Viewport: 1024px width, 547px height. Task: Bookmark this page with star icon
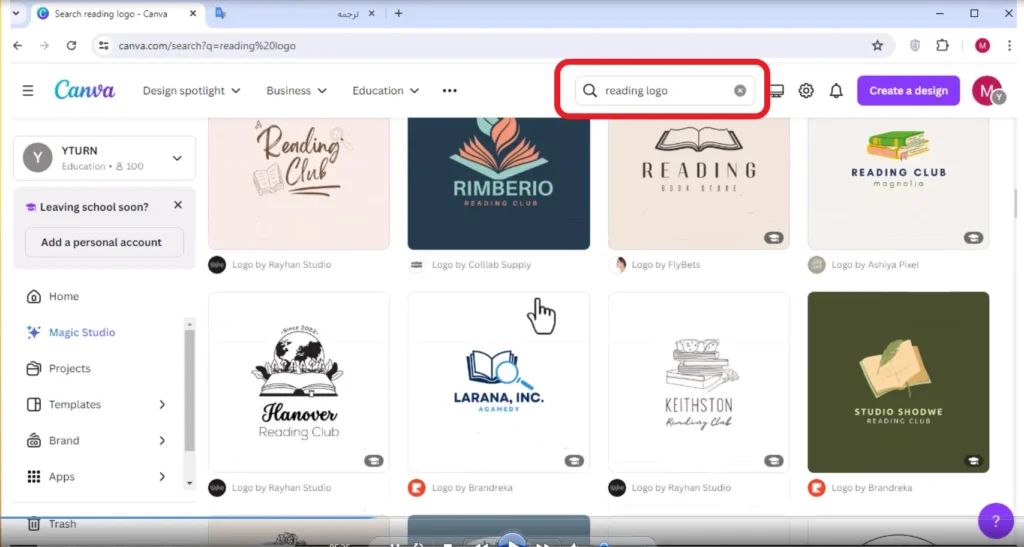[x=877, y=46]
